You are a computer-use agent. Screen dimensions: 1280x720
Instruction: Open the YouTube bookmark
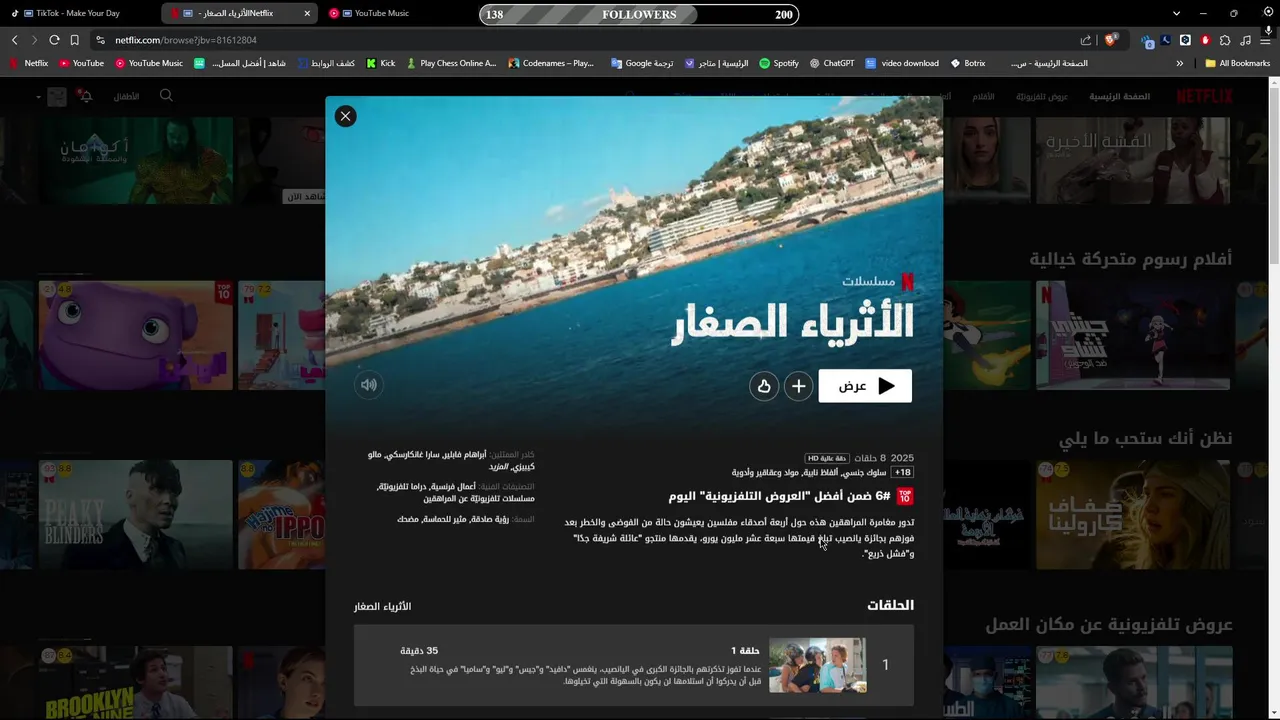point(81,63)
